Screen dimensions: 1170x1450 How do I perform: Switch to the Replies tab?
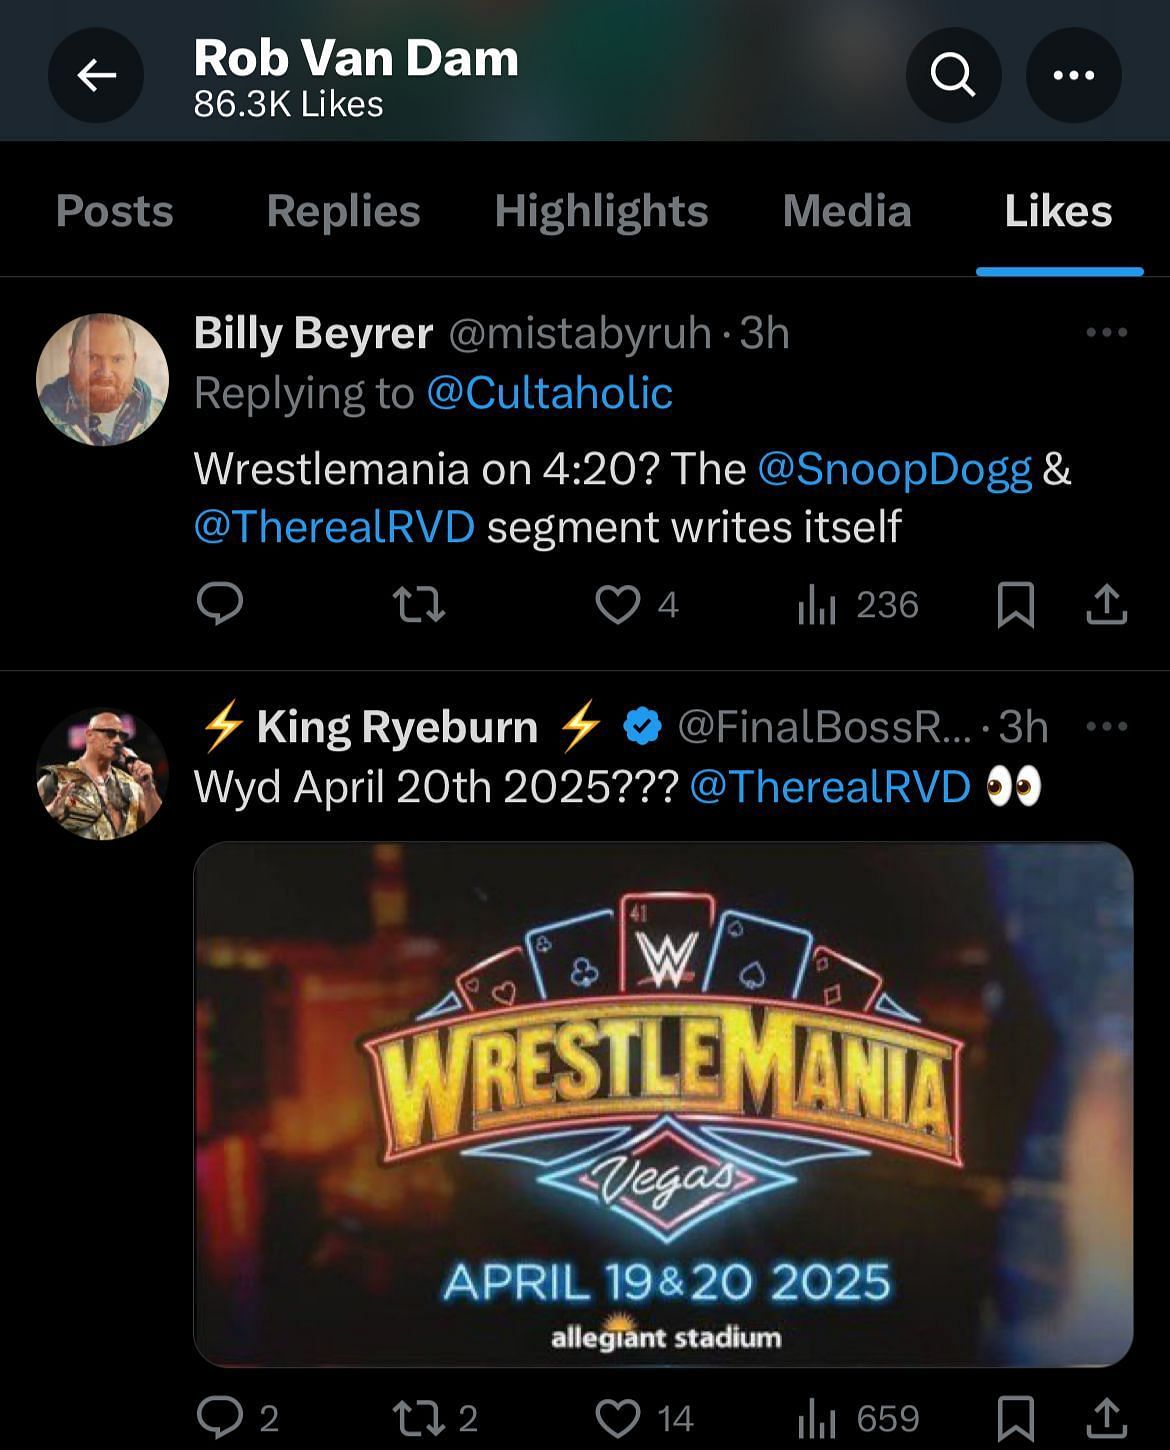coord(343,211)
